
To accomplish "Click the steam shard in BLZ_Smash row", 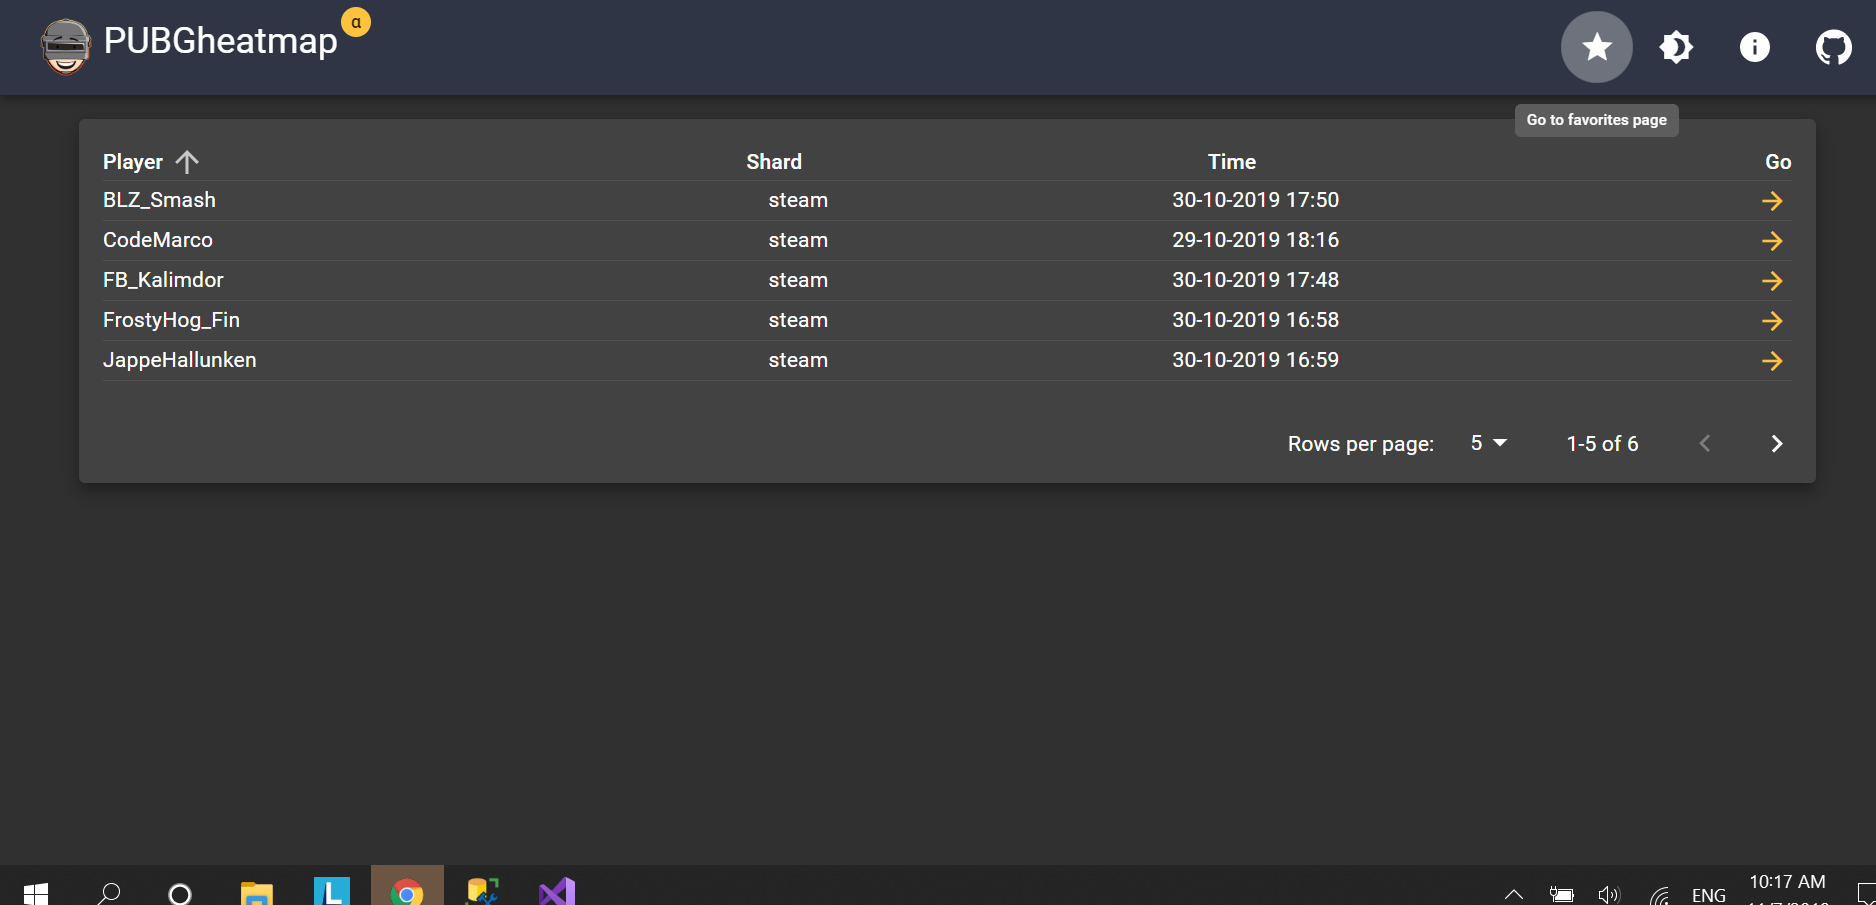I will tap(798, 200).
